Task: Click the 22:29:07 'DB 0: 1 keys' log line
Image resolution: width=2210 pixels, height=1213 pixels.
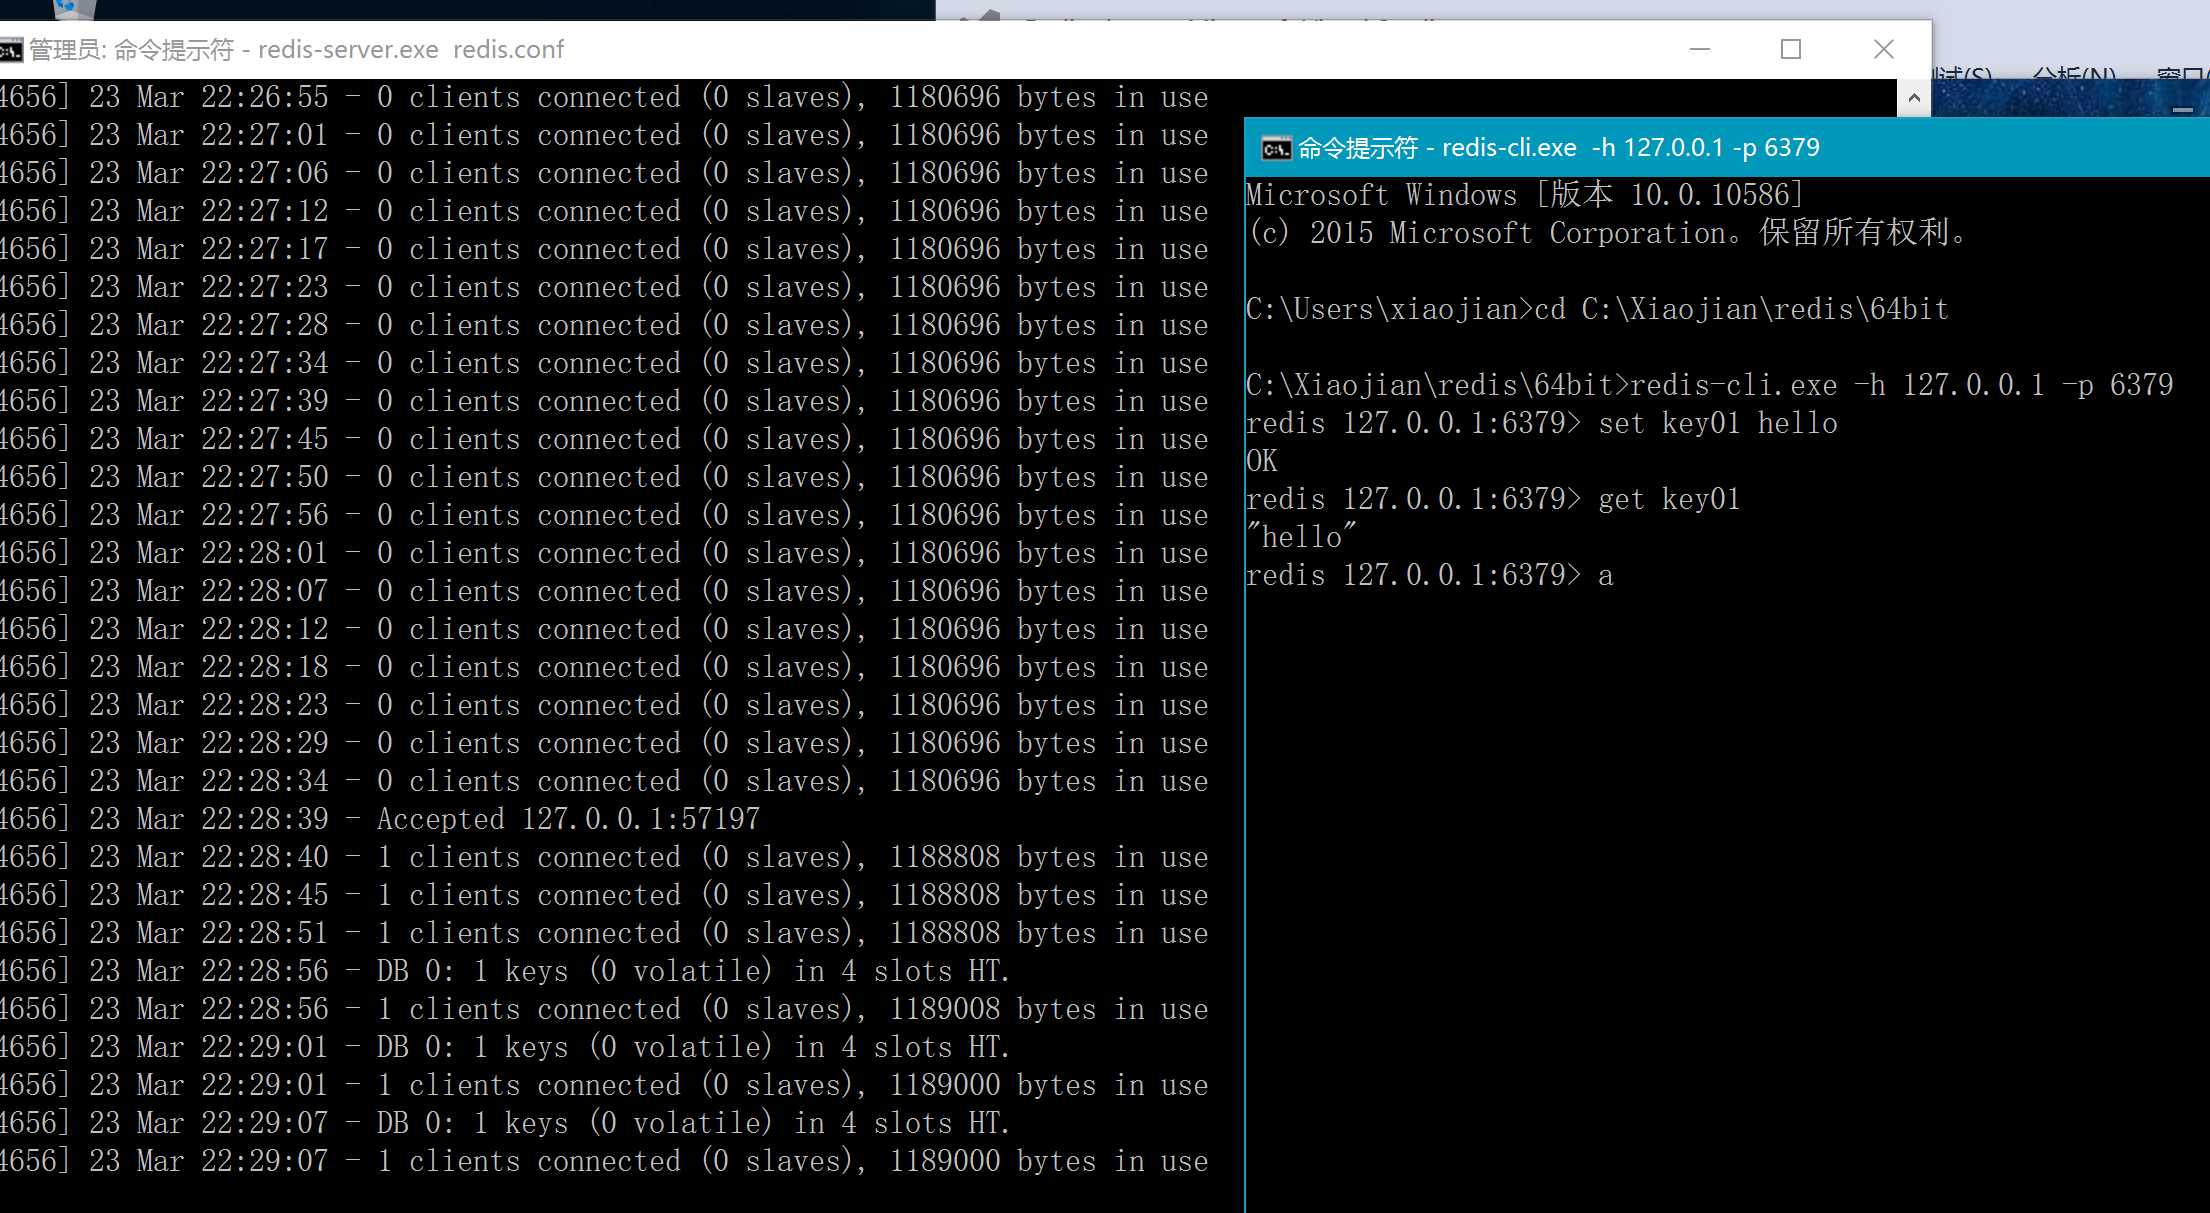Action: point(505,1123)
